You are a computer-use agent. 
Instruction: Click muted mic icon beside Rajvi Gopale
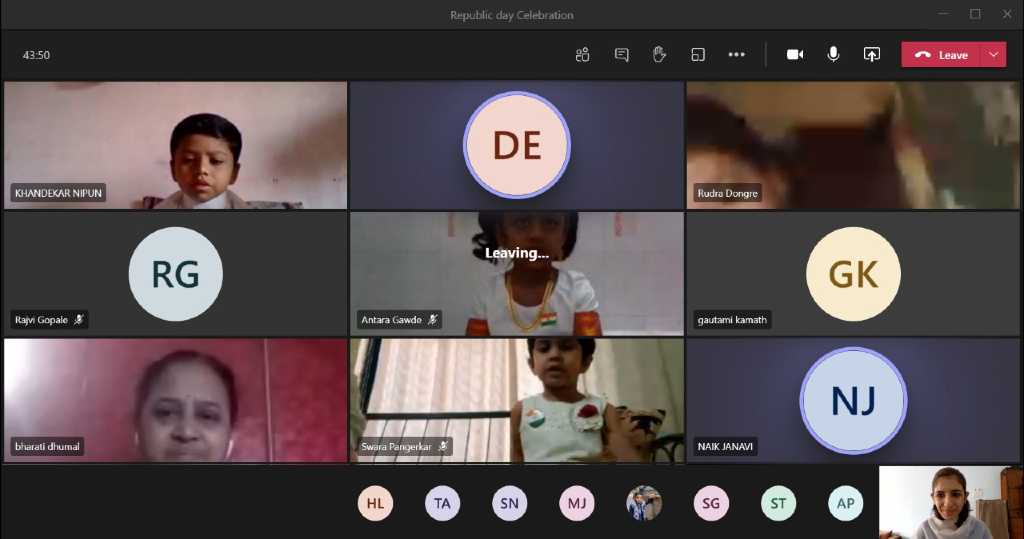[79, 319]
